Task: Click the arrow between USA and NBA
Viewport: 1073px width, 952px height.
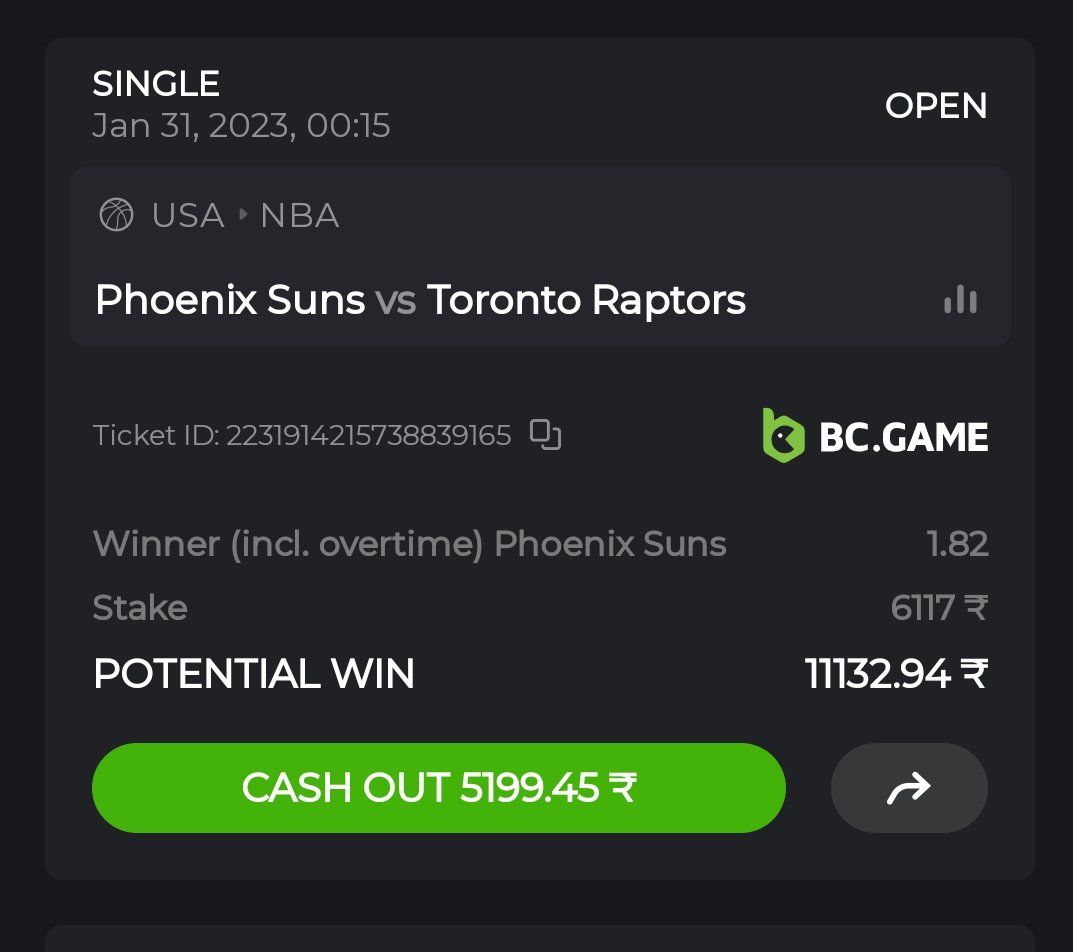Action: pos(242,215)
